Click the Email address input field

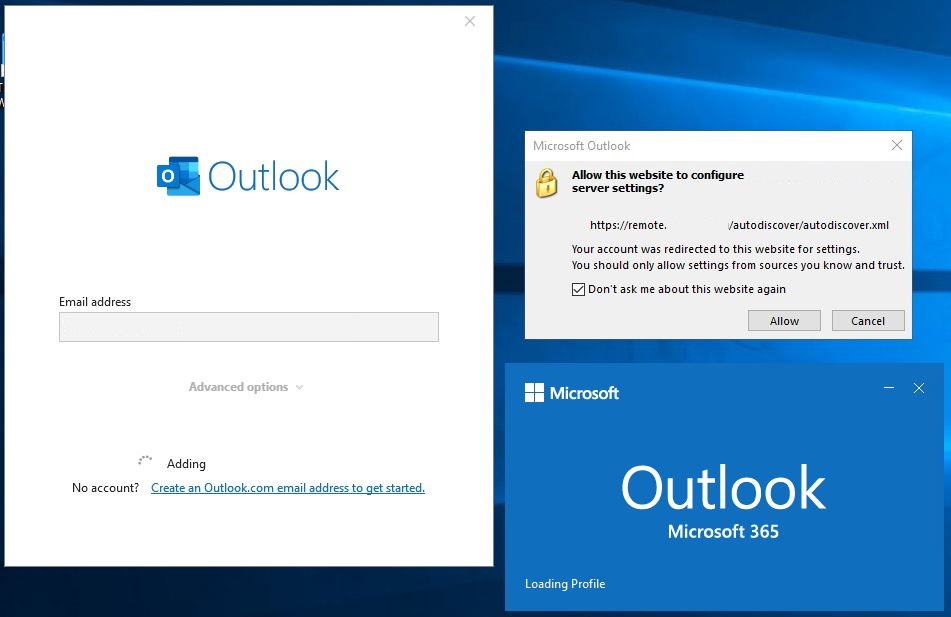pos(249,327)
